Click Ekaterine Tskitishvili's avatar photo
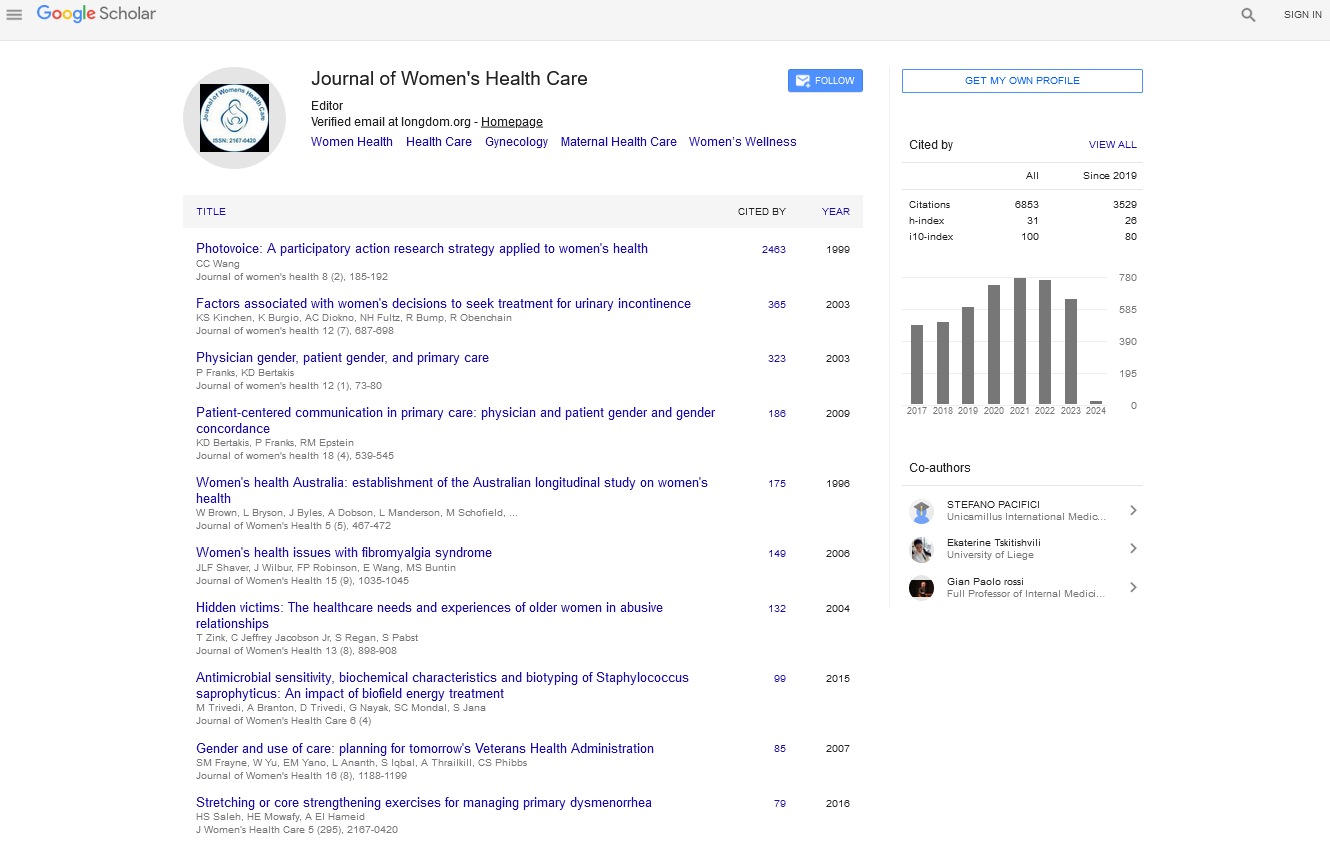The image size is (1330, 844). click(x=921, y=549)
